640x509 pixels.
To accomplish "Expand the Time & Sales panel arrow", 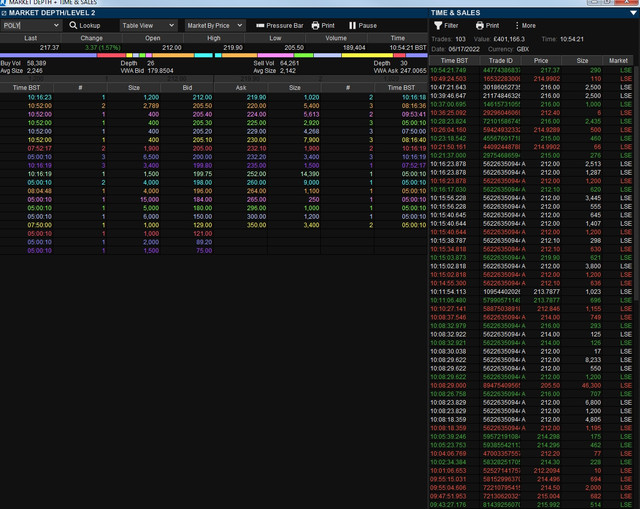I will pos(633,13).
